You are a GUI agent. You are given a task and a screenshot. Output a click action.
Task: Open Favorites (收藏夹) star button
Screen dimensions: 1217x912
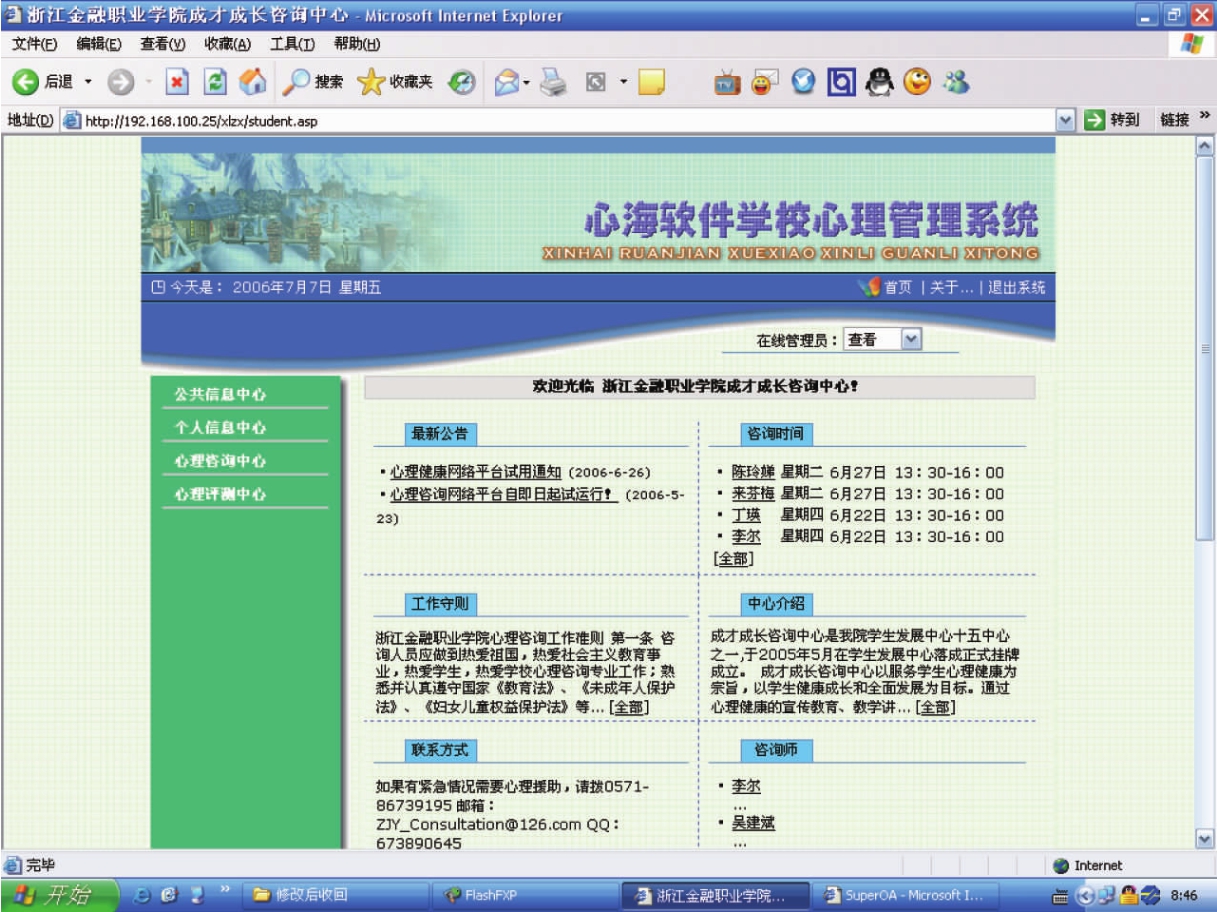(x=397, y=82)
